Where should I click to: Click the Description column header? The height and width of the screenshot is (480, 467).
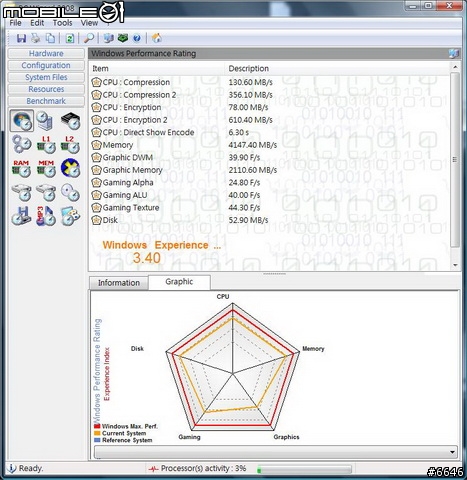337,69
